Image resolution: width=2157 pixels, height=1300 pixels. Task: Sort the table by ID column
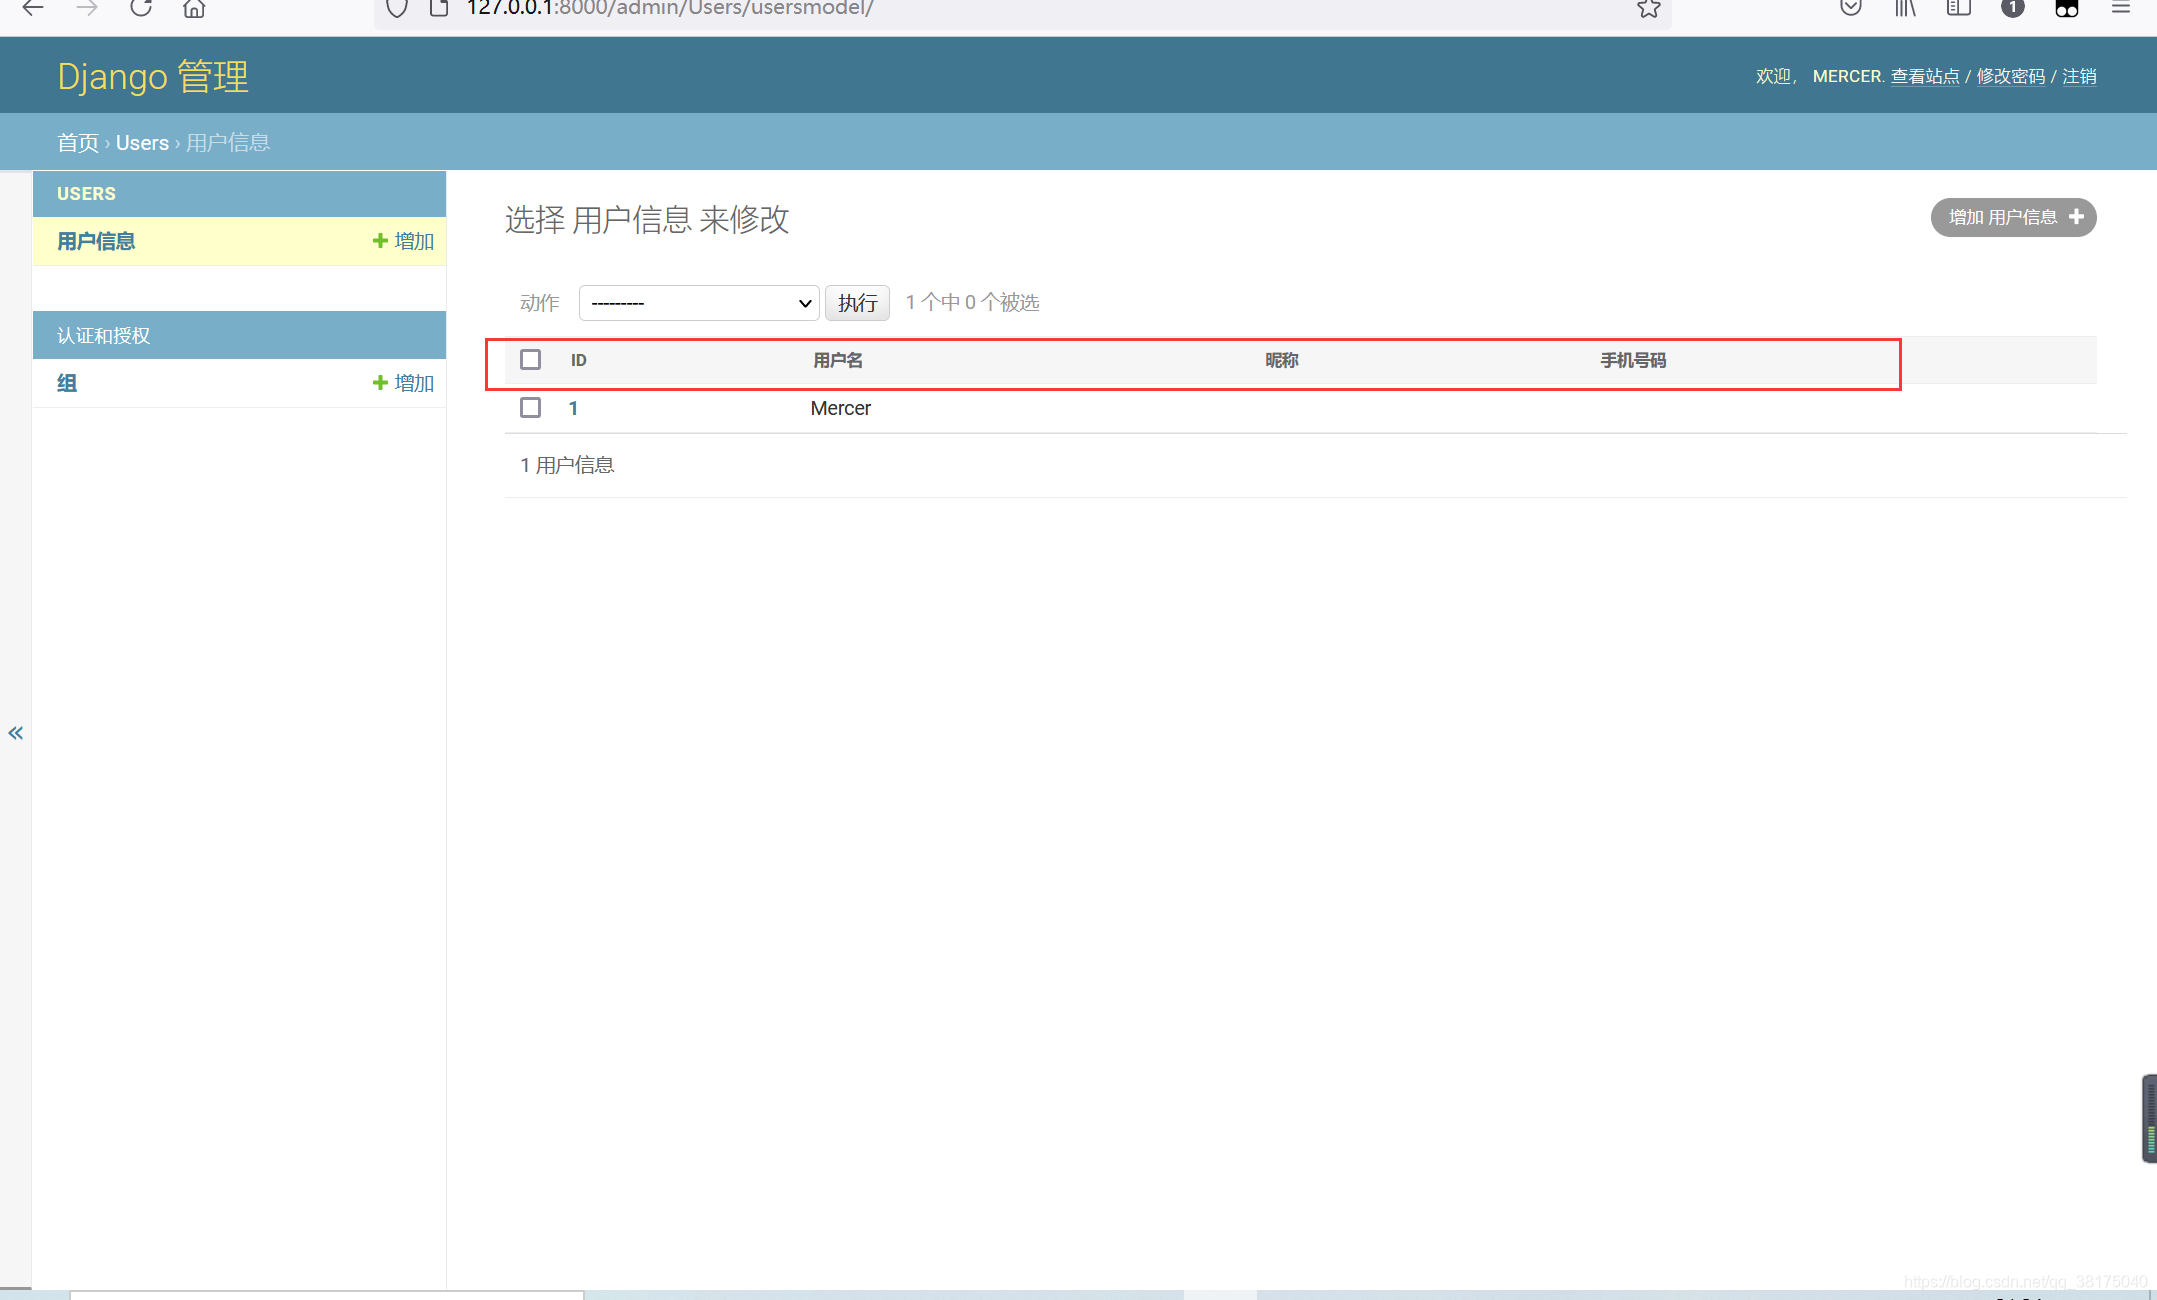[579, 360]
